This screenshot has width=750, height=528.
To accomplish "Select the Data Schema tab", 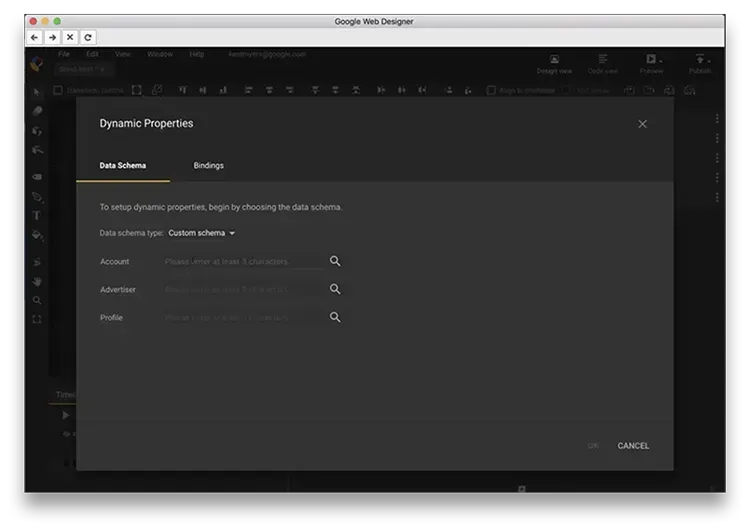I will 122,165.
